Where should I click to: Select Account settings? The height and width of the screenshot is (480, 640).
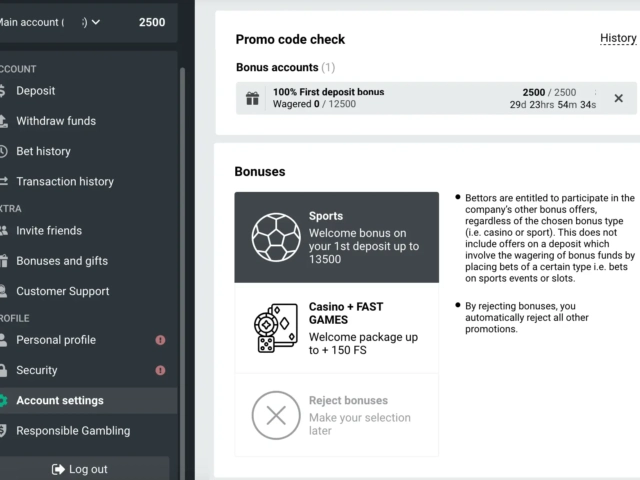89,400
